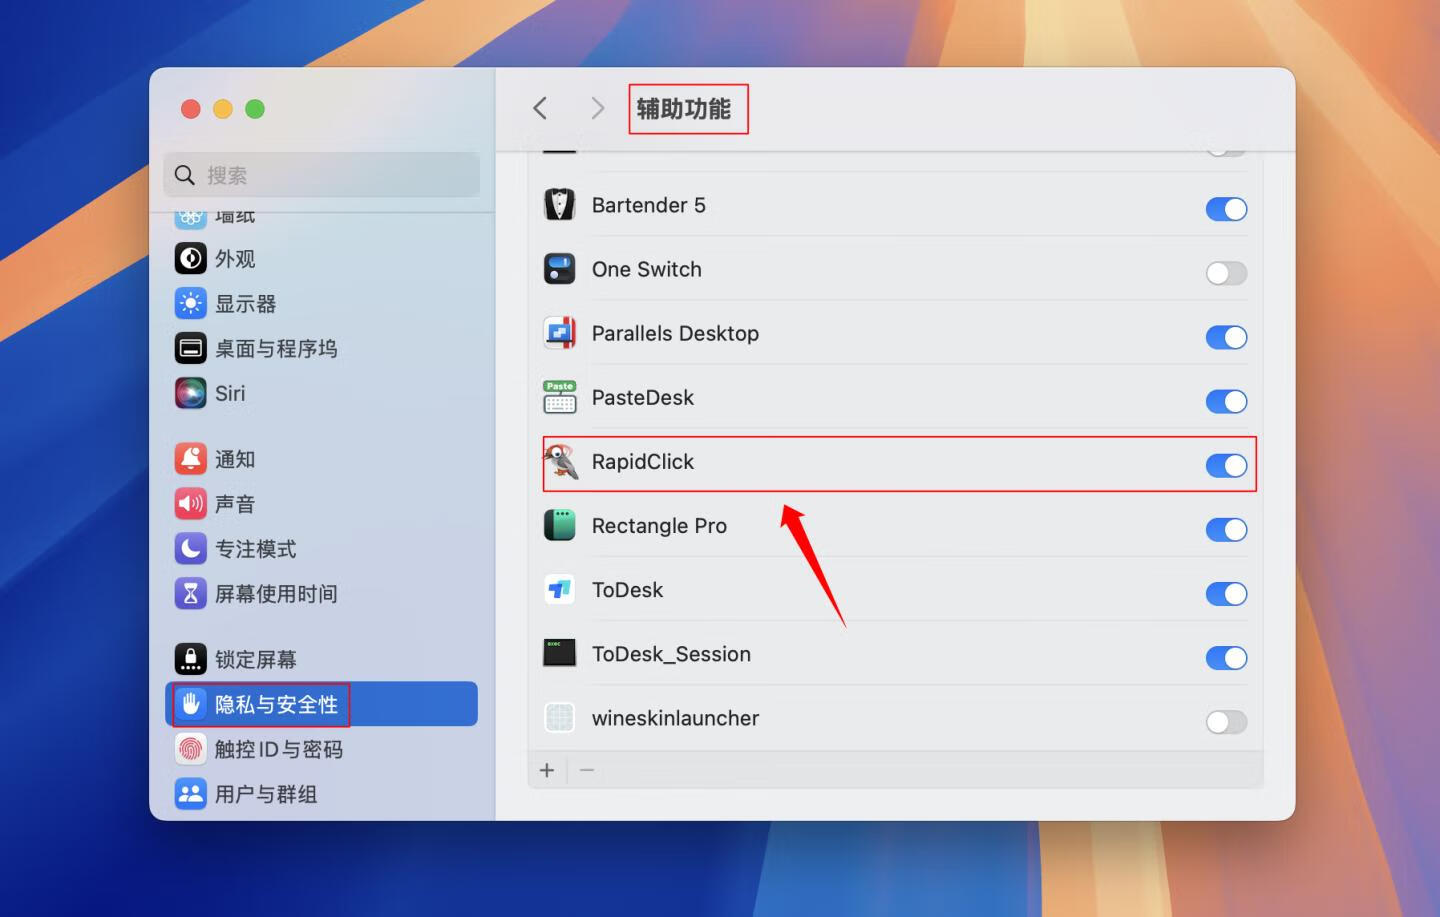Viewport: 1440px width, 917px height.
Task: Click the 搜索 search field
Action: (321, 175)
